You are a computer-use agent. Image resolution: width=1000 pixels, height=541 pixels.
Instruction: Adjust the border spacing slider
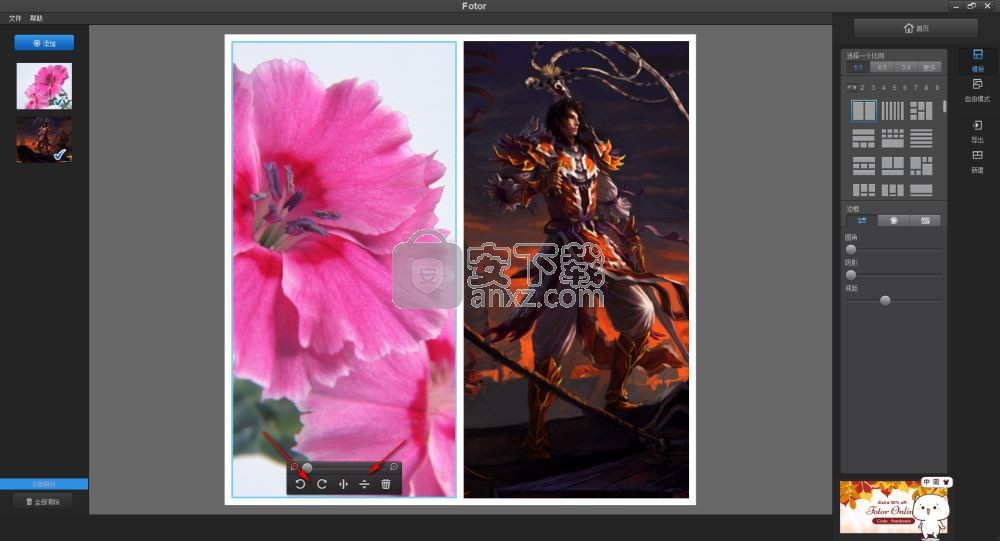point(885,300)
